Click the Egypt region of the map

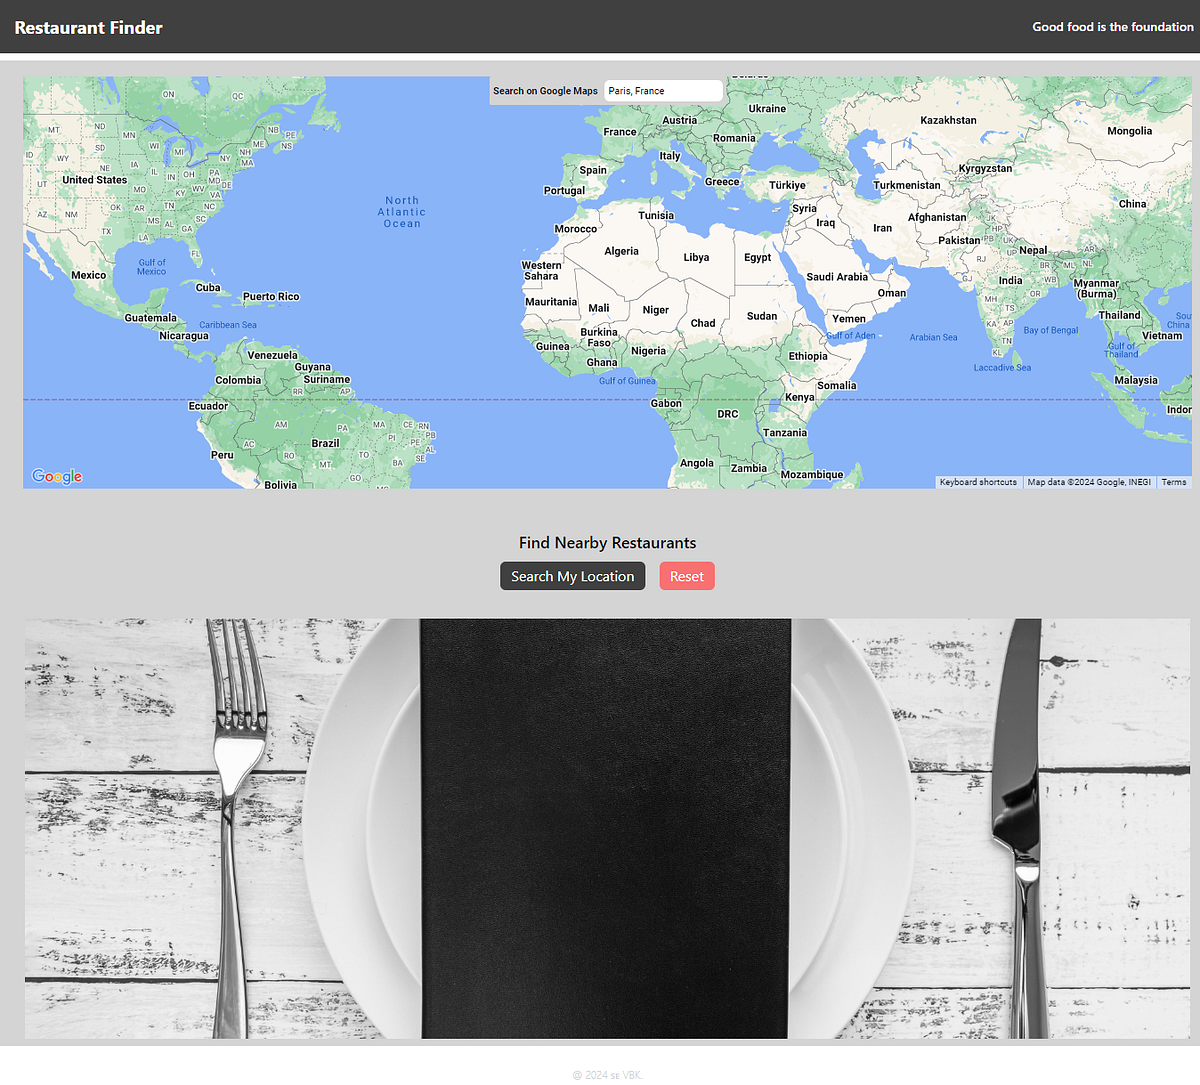758,257
